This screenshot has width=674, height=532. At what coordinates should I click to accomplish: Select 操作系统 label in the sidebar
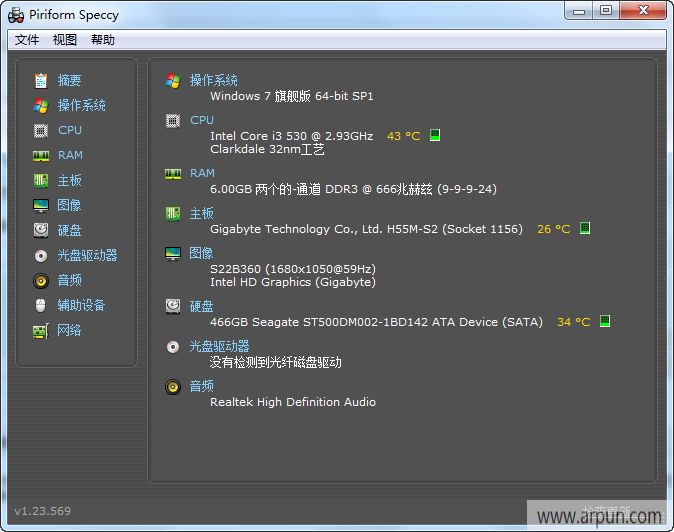pos(82,105)
